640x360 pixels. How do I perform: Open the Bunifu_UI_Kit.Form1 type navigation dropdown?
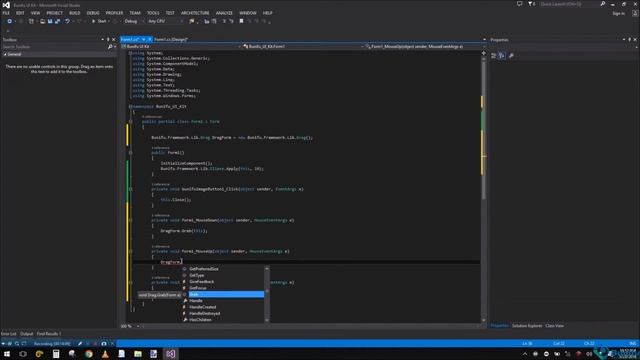coord(302,47)
